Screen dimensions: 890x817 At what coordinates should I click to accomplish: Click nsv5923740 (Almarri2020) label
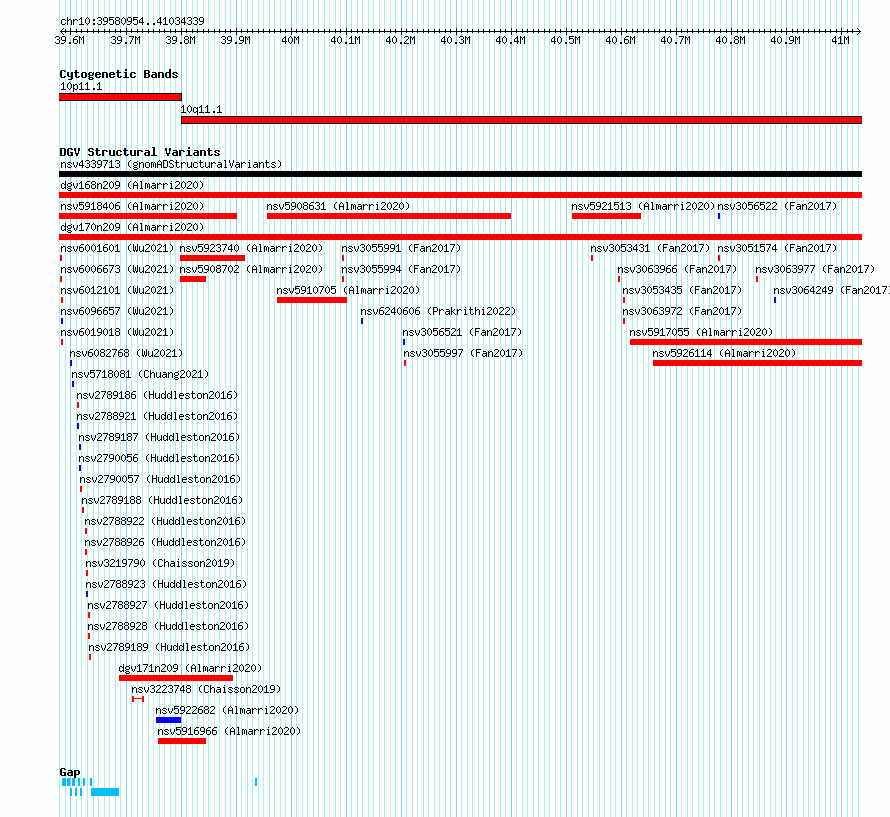(251, 248)
